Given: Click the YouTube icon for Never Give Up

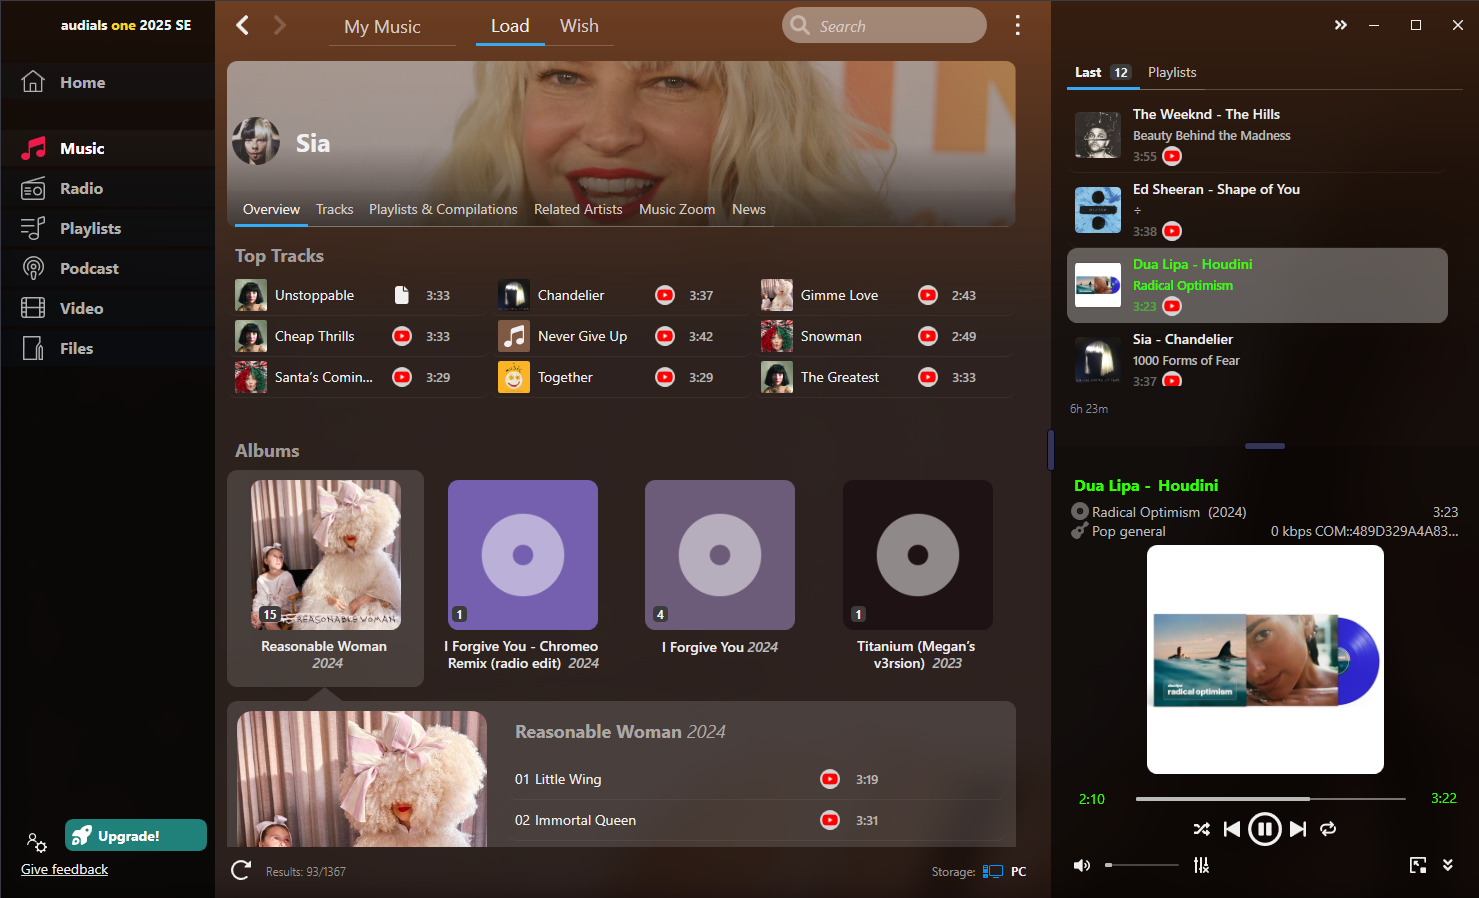Looking at the screenshot, I should 664,336.
